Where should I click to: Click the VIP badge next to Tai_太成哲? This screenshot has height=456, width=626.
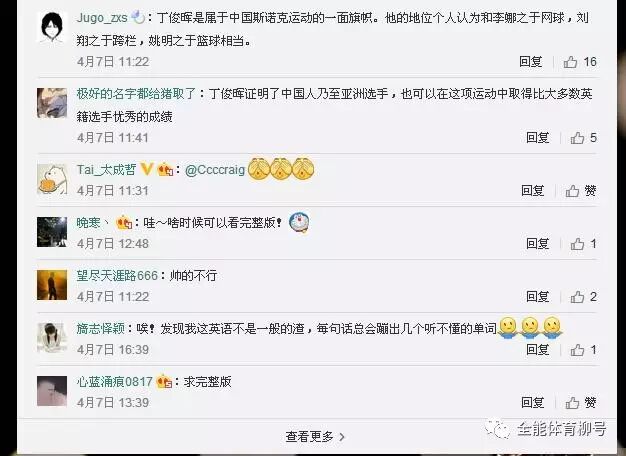tap(147, 169)
